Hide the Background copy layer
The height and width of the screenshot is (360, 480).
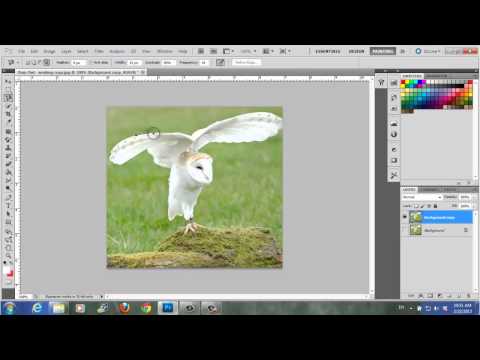405,217
